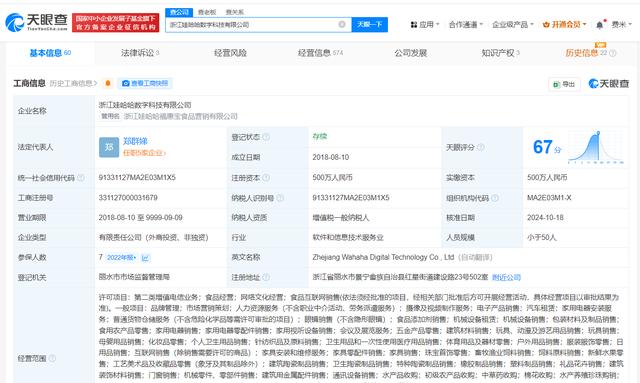
Task: Click the help icon next to 注册资本
Action: click(x=266, y=178)
